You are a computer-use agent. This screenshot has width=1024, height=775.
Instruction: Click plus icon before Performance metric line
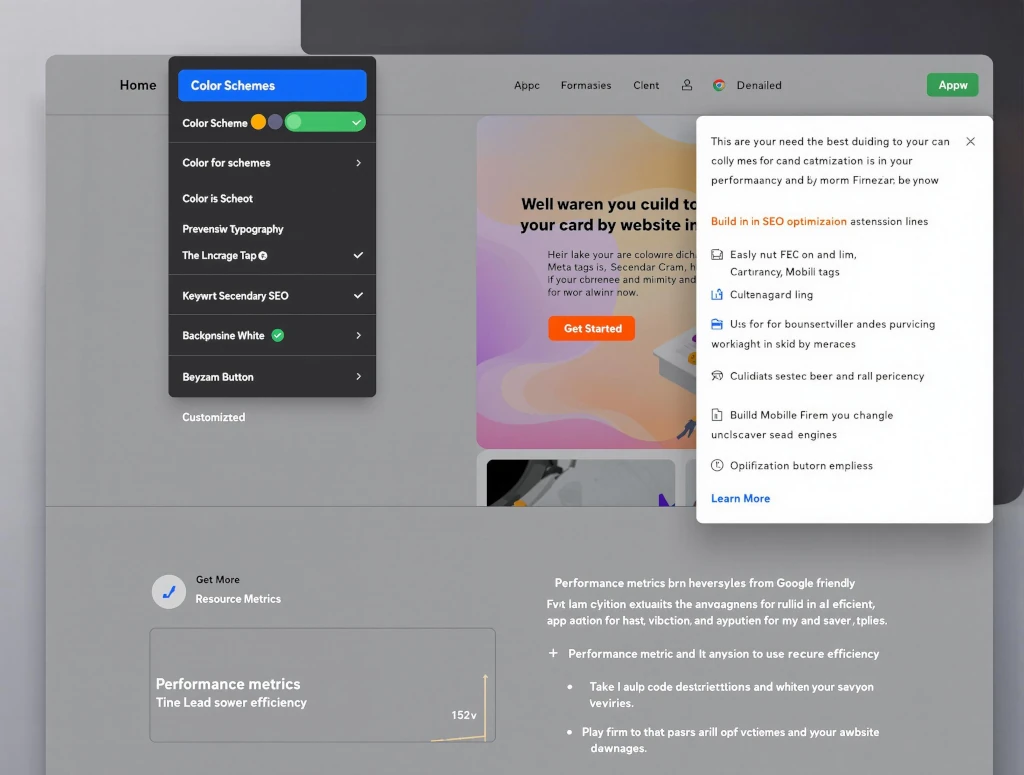pyautogui.click(x=553, y=653)
